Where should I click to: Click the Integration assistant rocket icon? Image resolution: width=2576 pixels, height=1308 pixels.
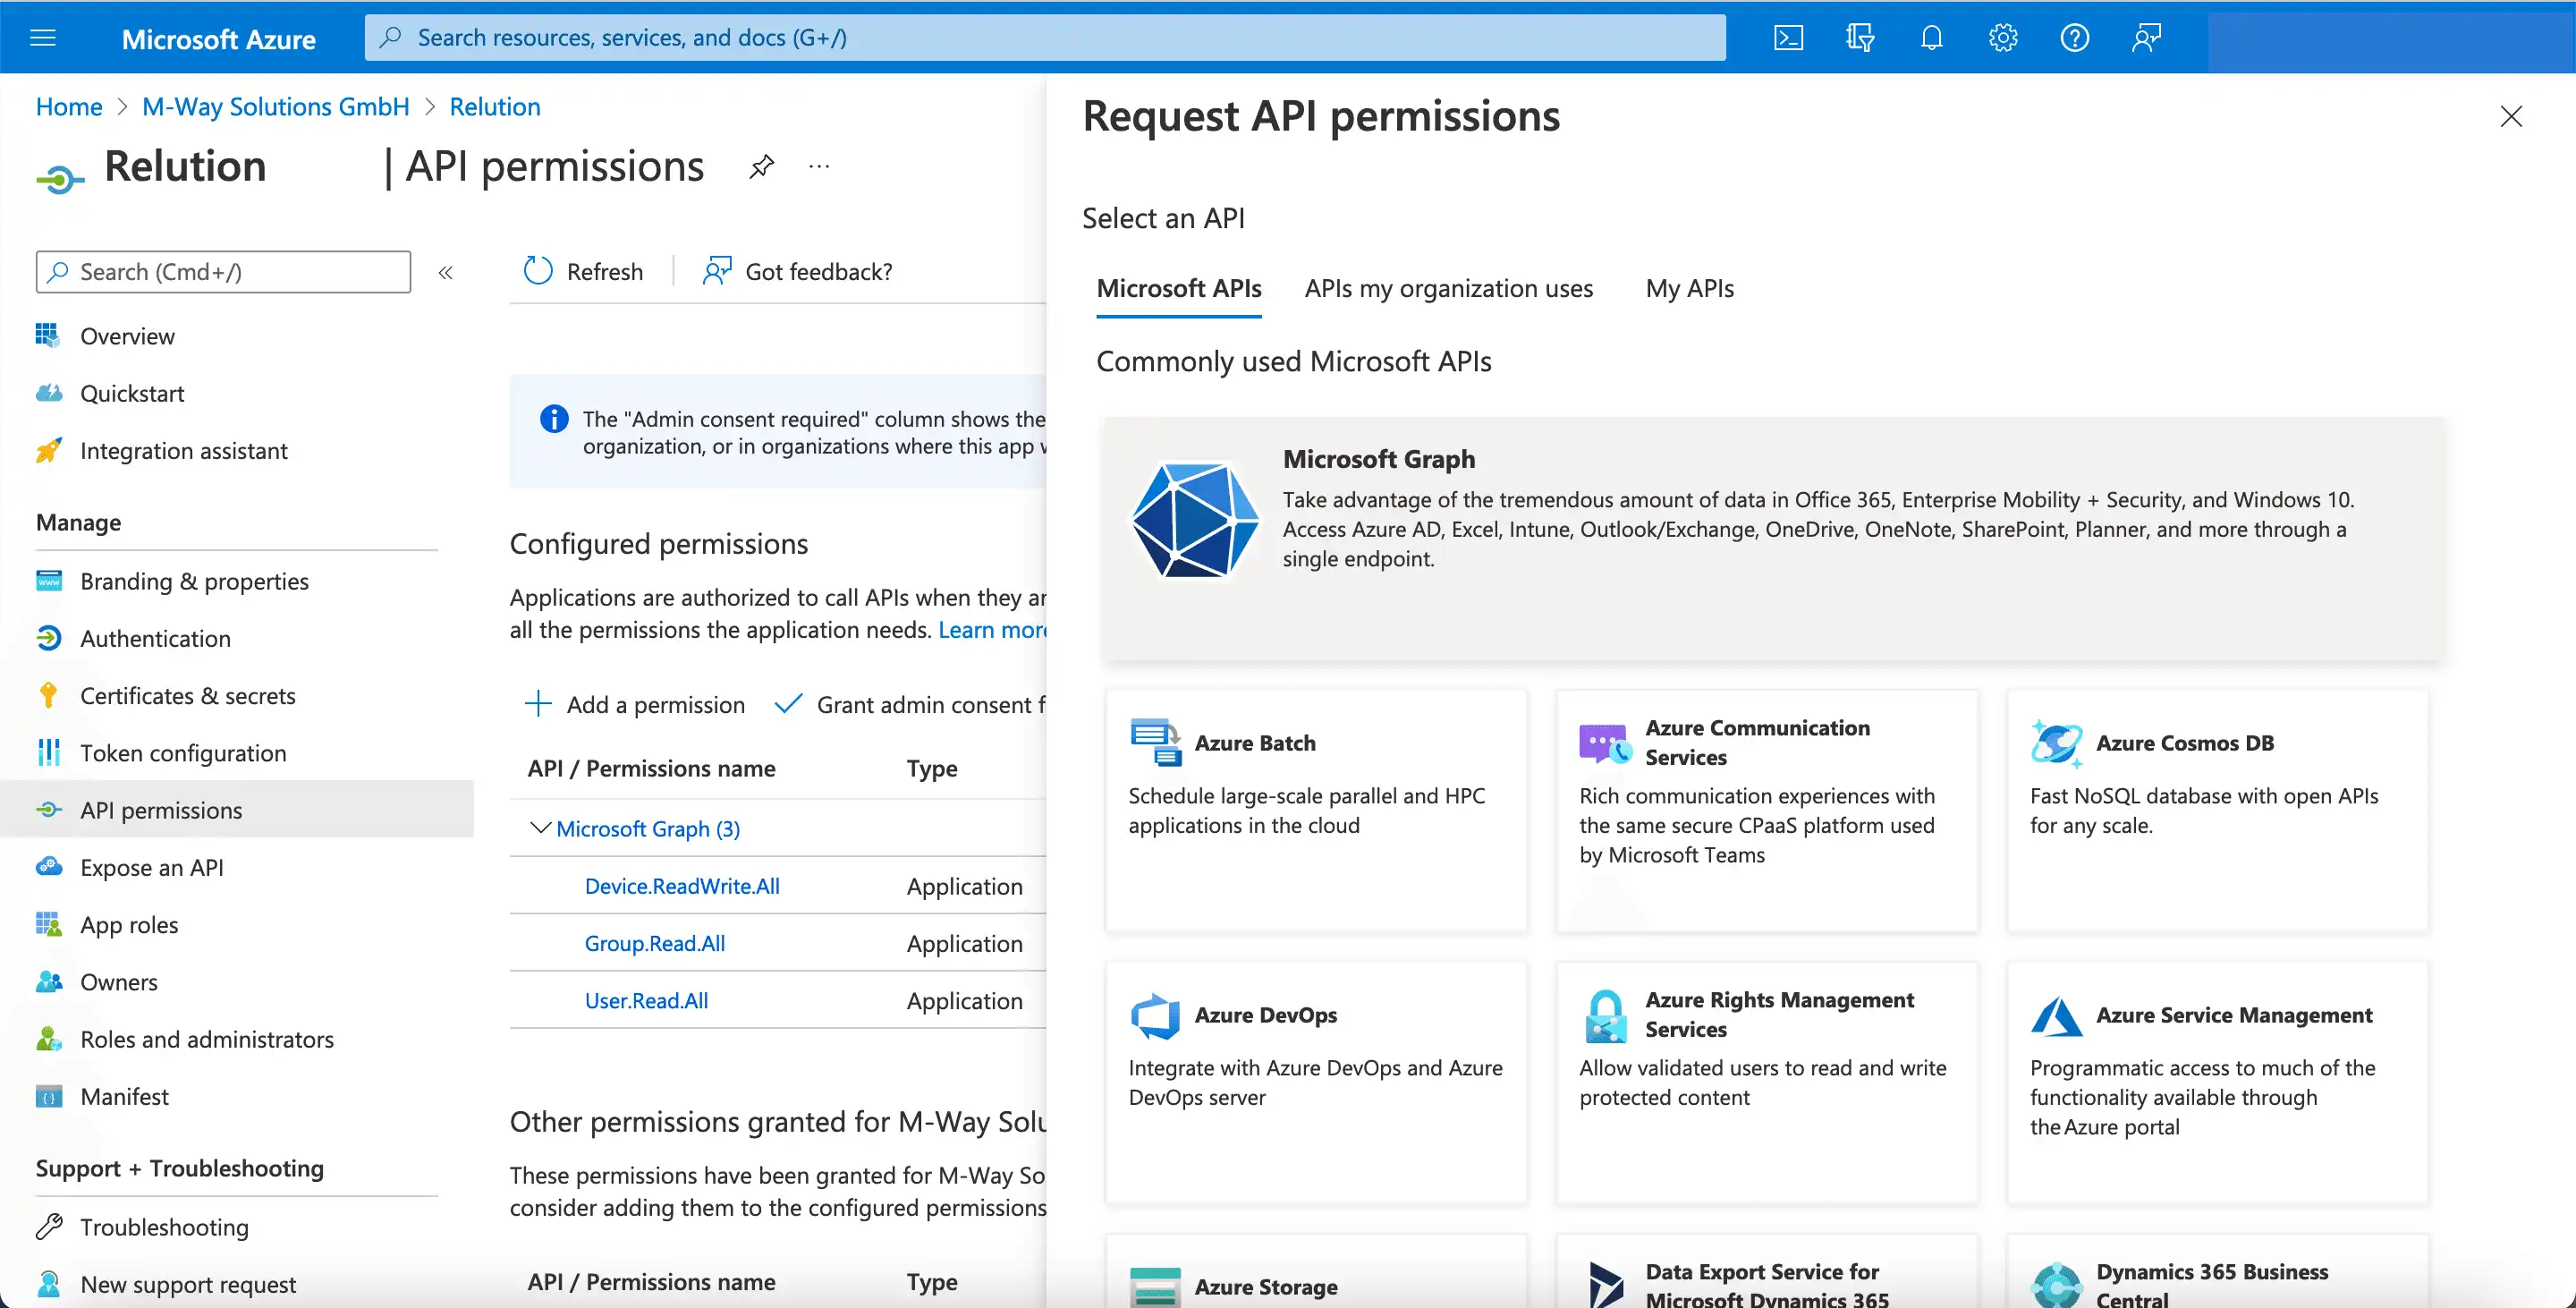(48, 450)
